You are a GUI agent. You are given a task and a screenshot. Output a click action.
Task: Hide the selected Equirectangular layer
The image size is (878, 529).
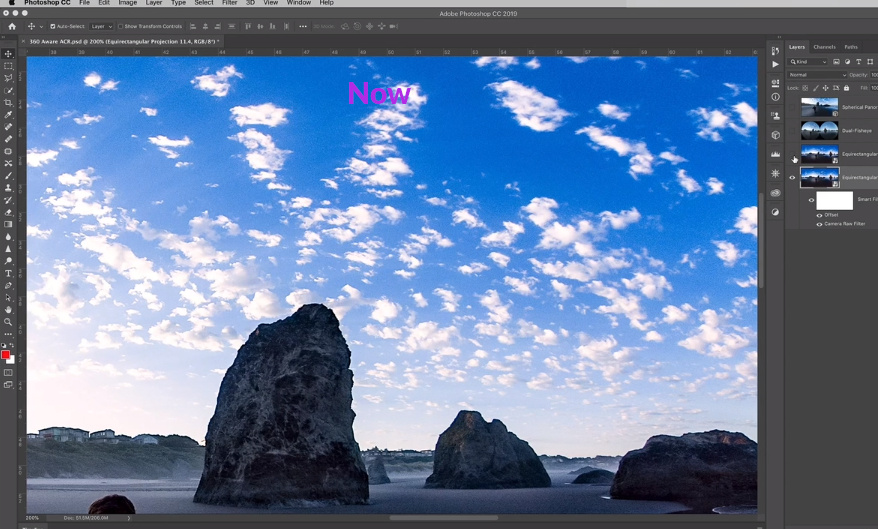(x=792, y=177)
